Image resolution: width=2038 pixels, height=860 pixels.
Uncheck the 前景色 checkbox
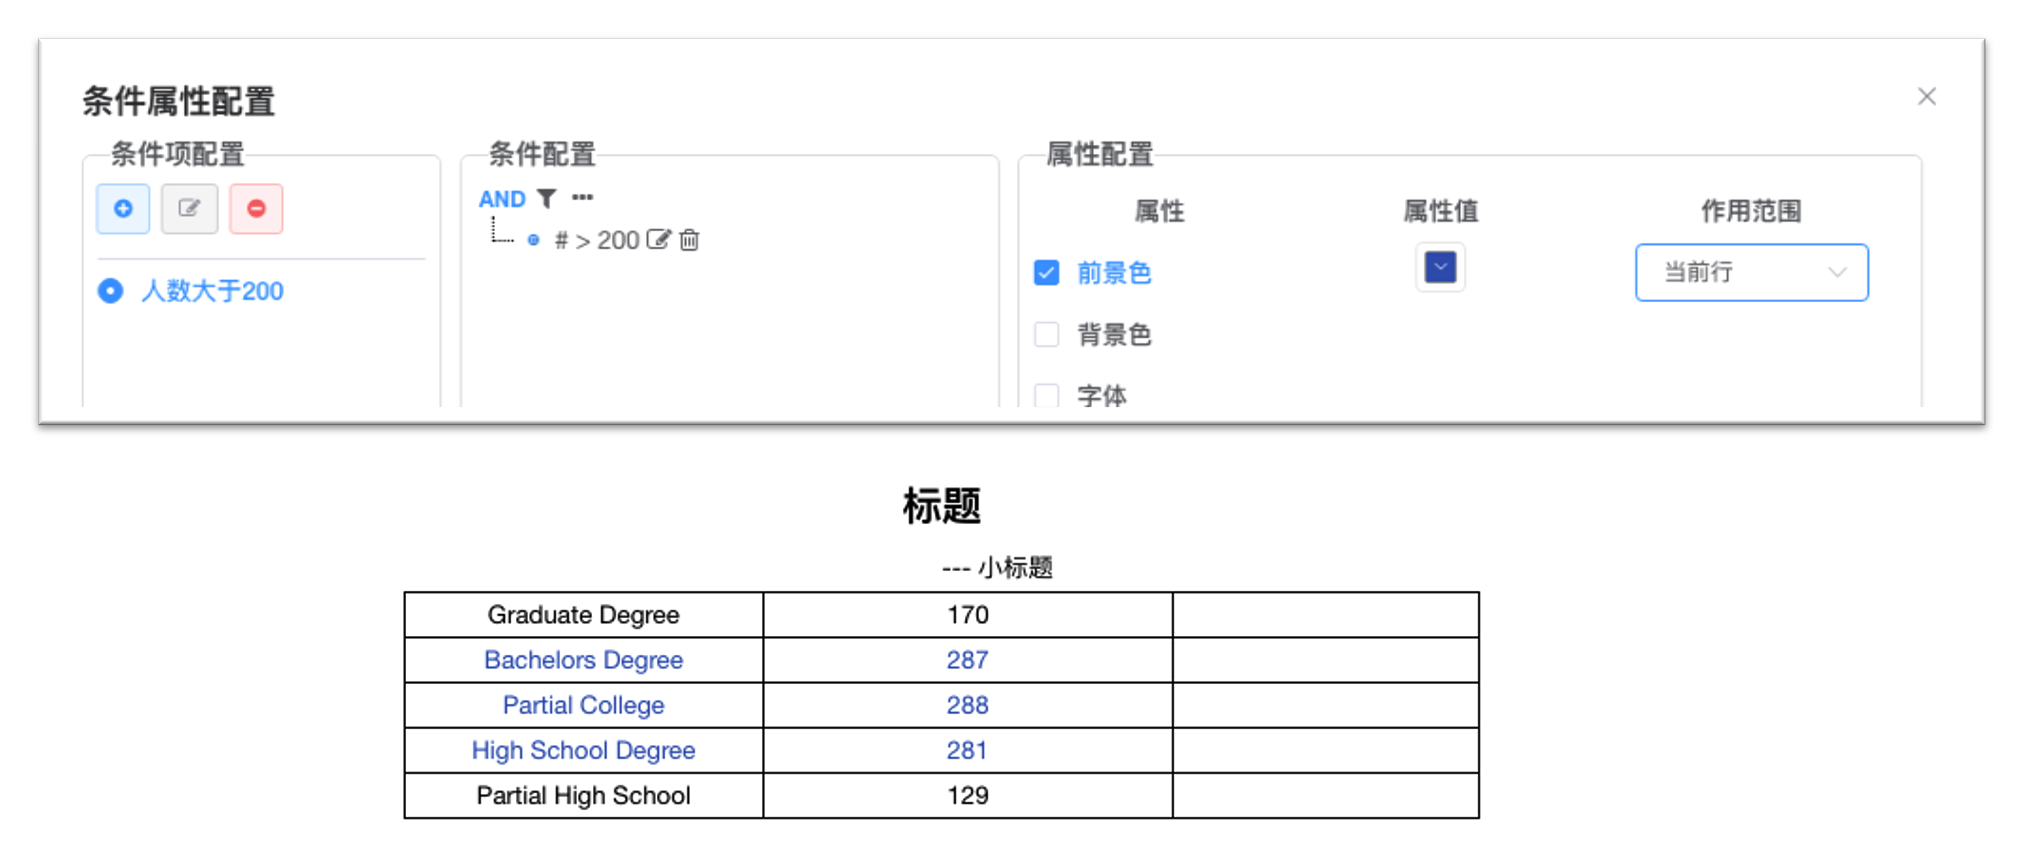click(1046, 272)
